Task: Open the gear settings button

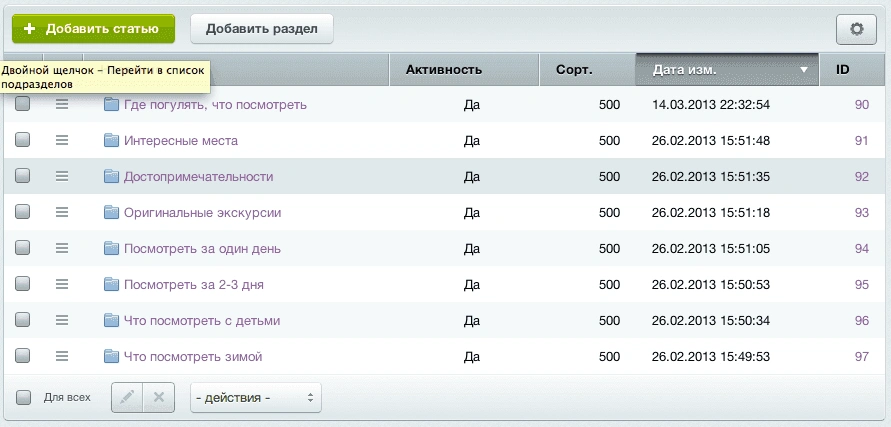Action: pyautogui.click(x=856, y=30)
